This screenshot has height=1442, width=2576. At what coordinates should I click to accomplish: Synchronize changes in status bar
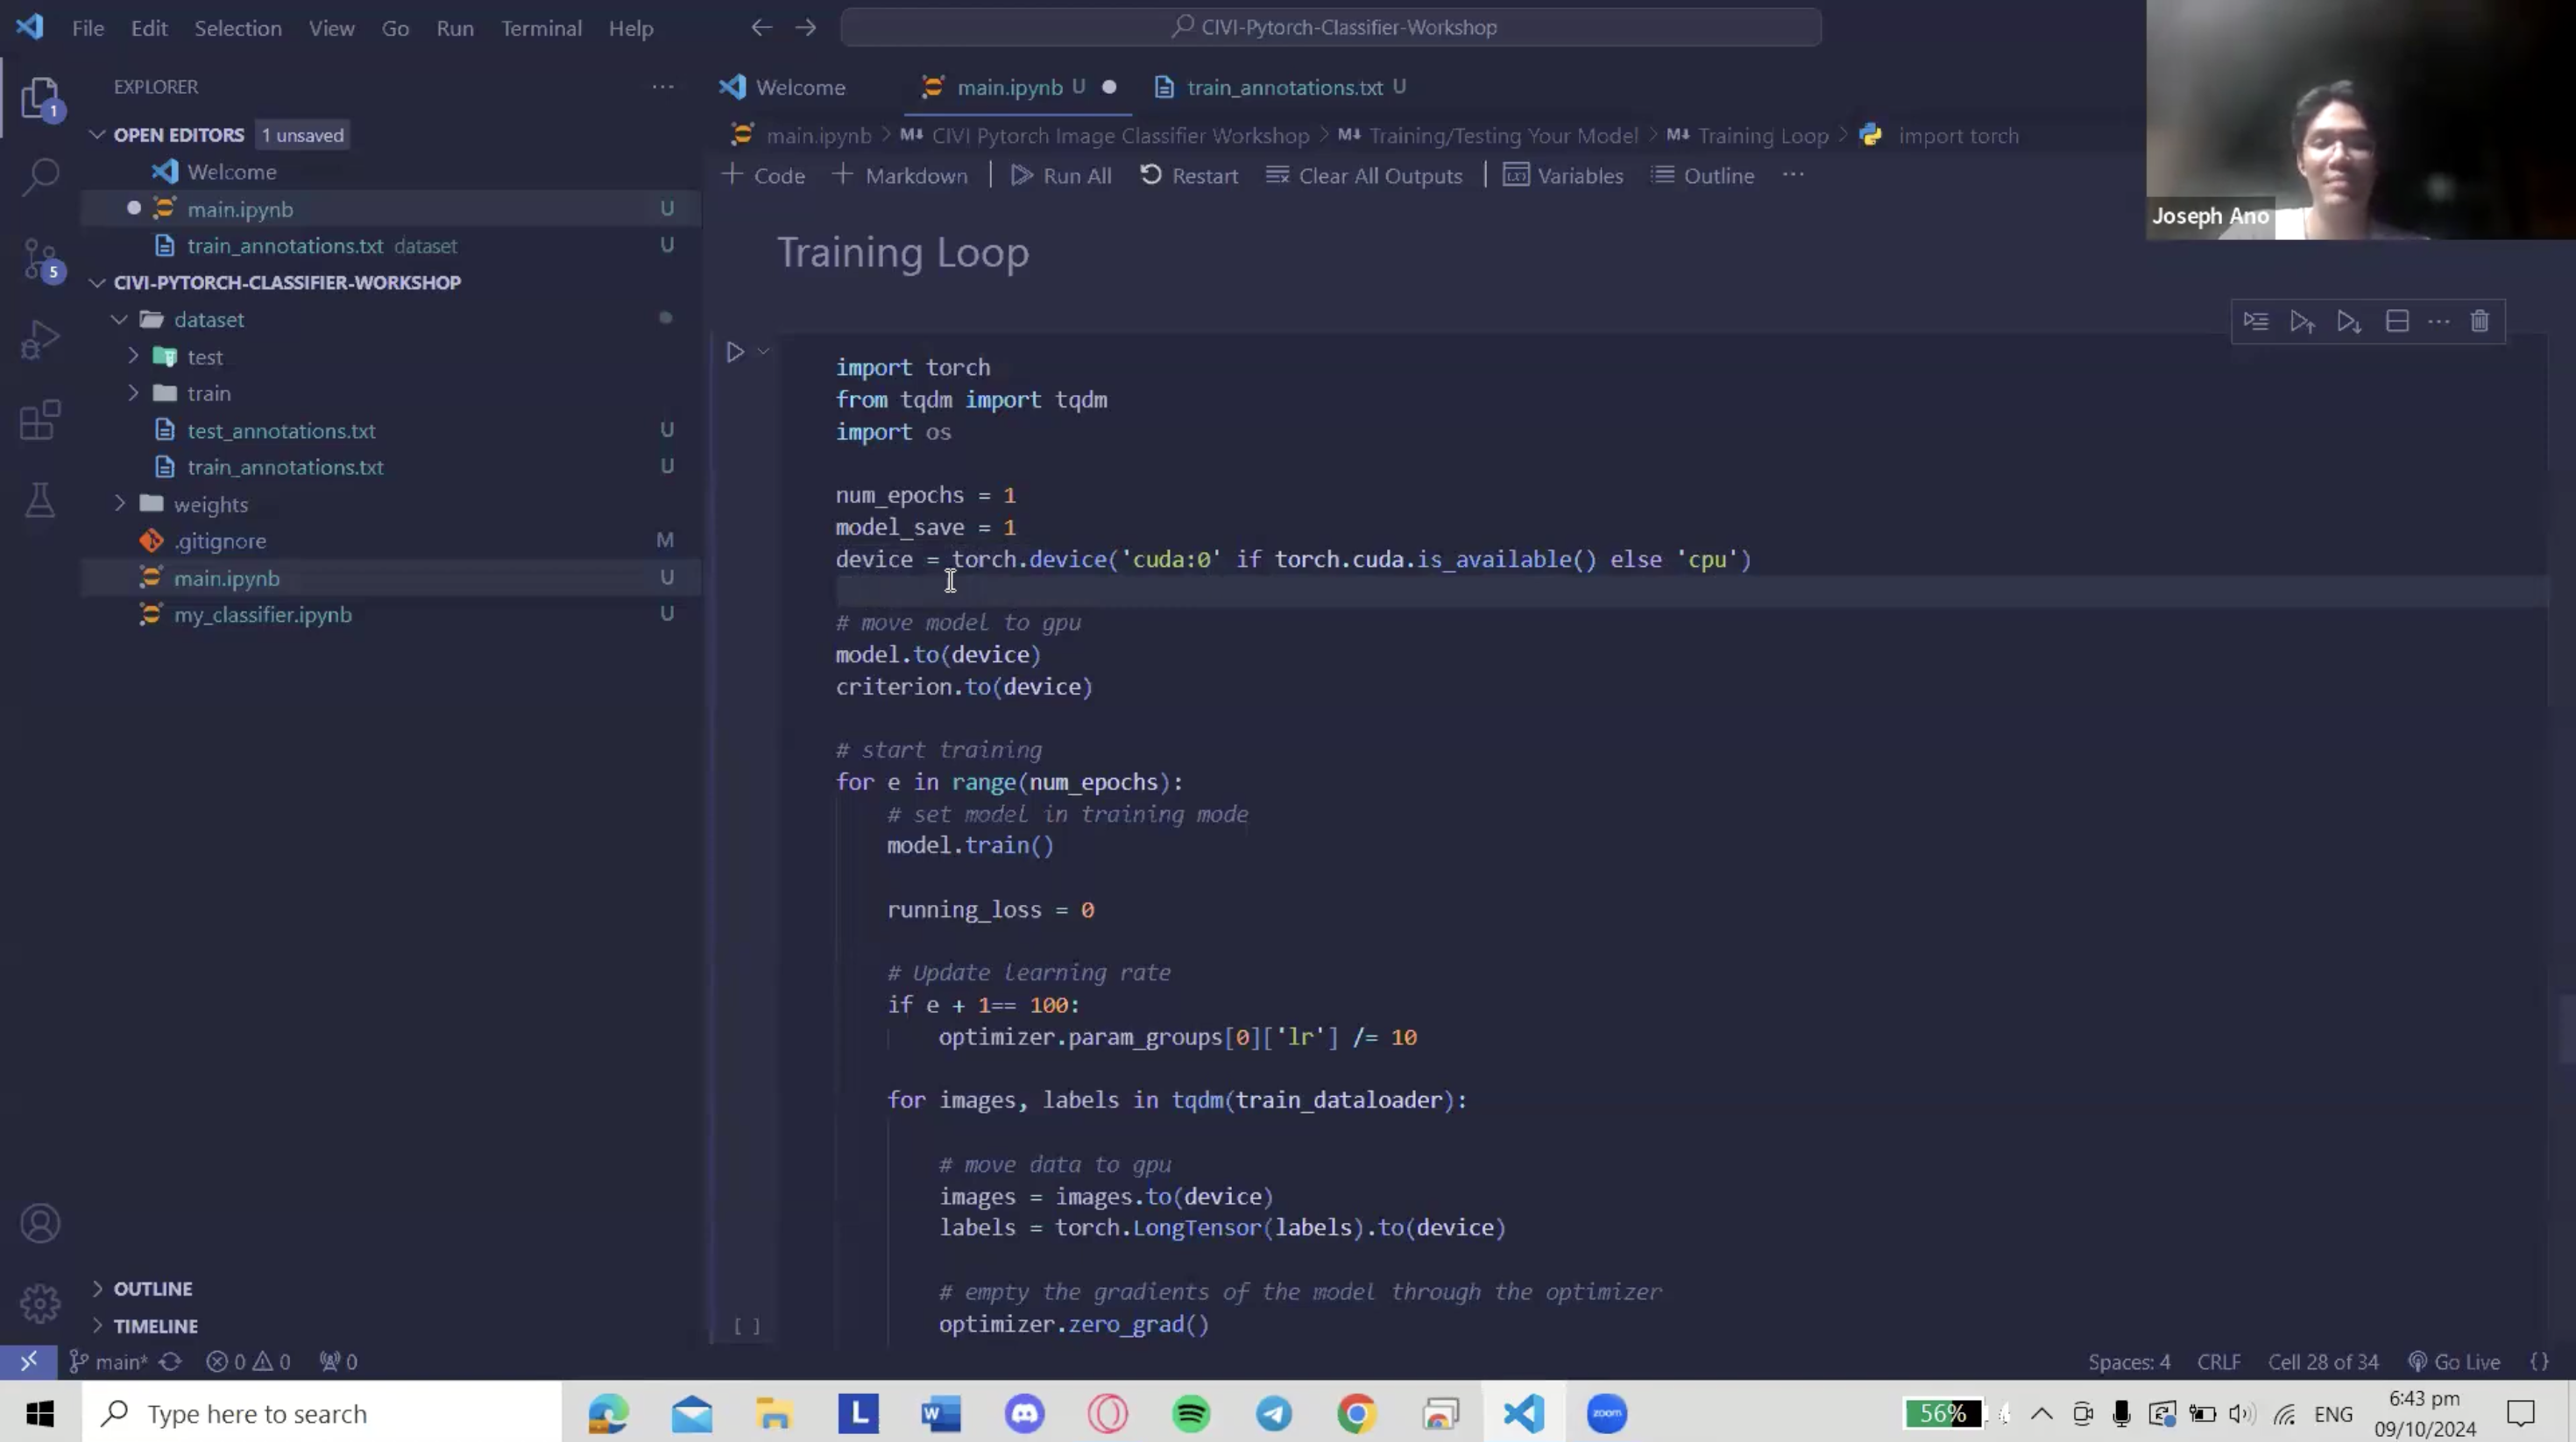[171, 1361]
